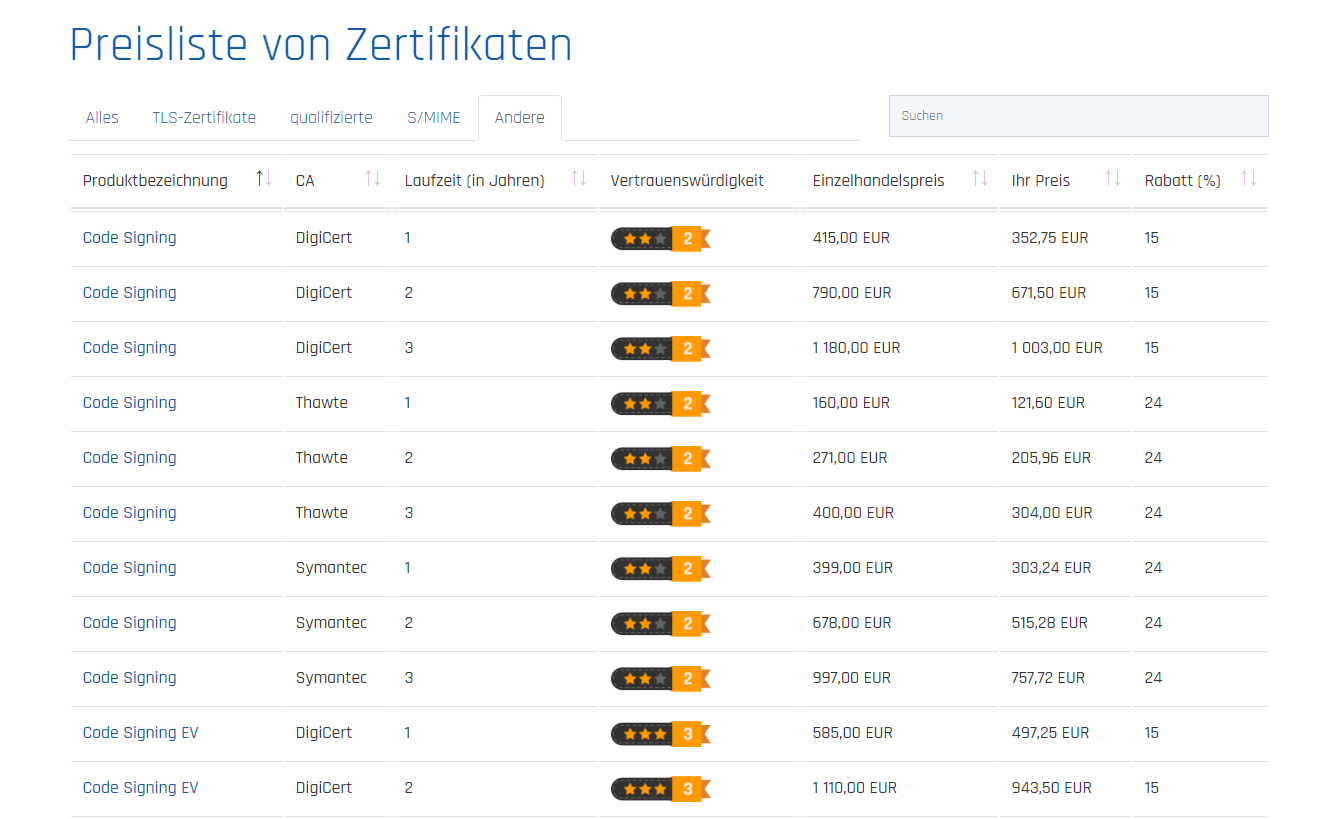Sort by Ihr Preis column arrows

1113,179
